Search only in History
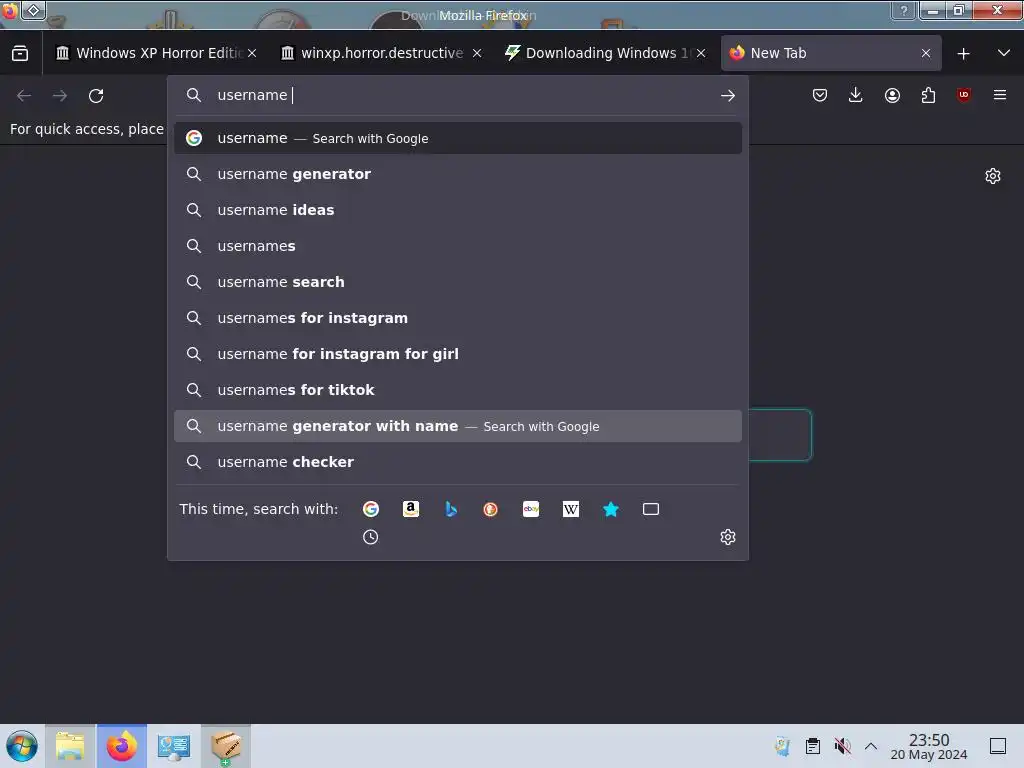Image resolution: width=1024 pixels, height=768 pixels. tap(371, 537)
